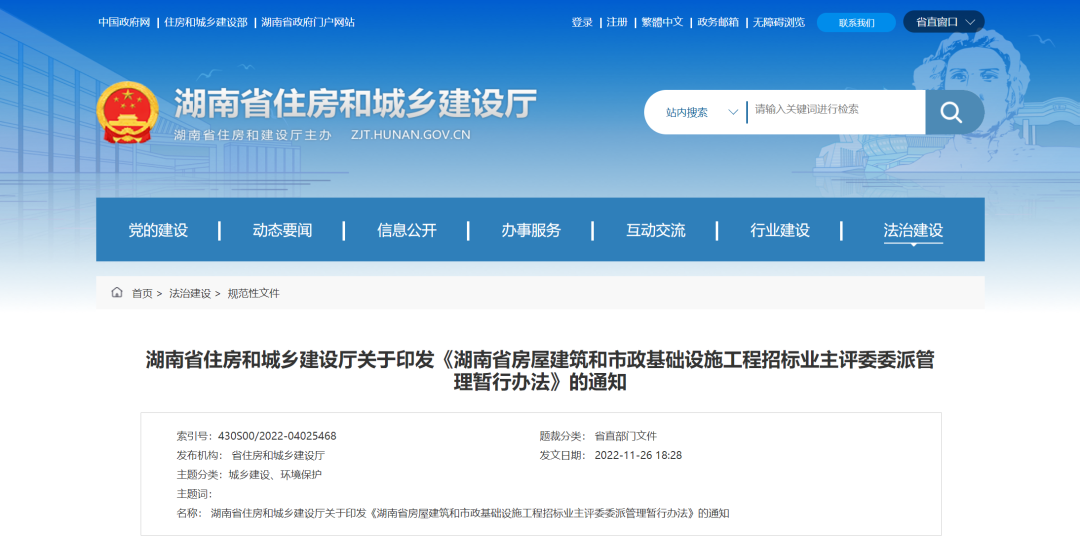This screenshot has height=538, width=1080.
Task: Click the ZJT.HUNAN.GOV.CN text
Action: click(411, 135)
